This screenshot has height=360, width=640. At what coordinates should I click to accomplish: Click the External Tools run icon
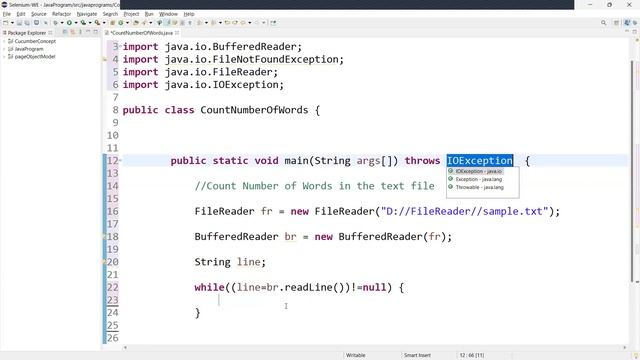97,23
